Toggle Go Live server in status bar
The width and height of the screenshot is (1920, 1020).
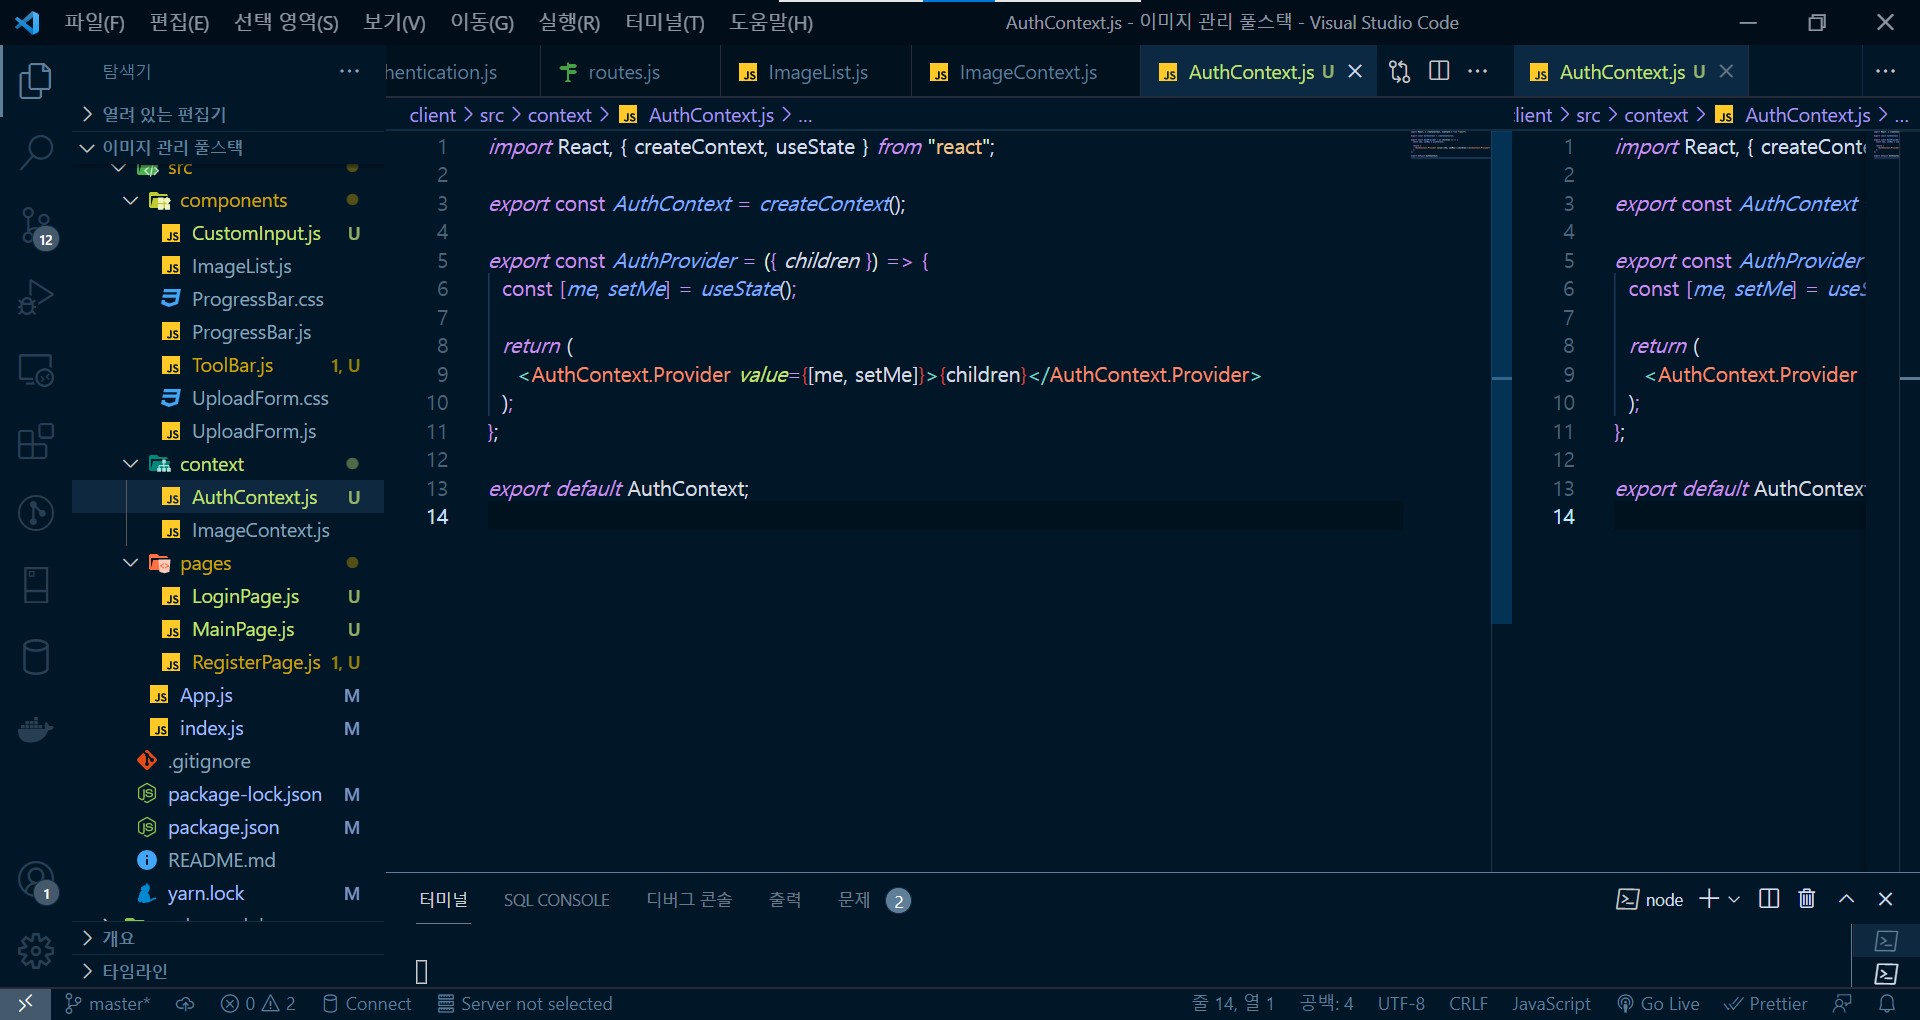click(x=1658, y=1004)
